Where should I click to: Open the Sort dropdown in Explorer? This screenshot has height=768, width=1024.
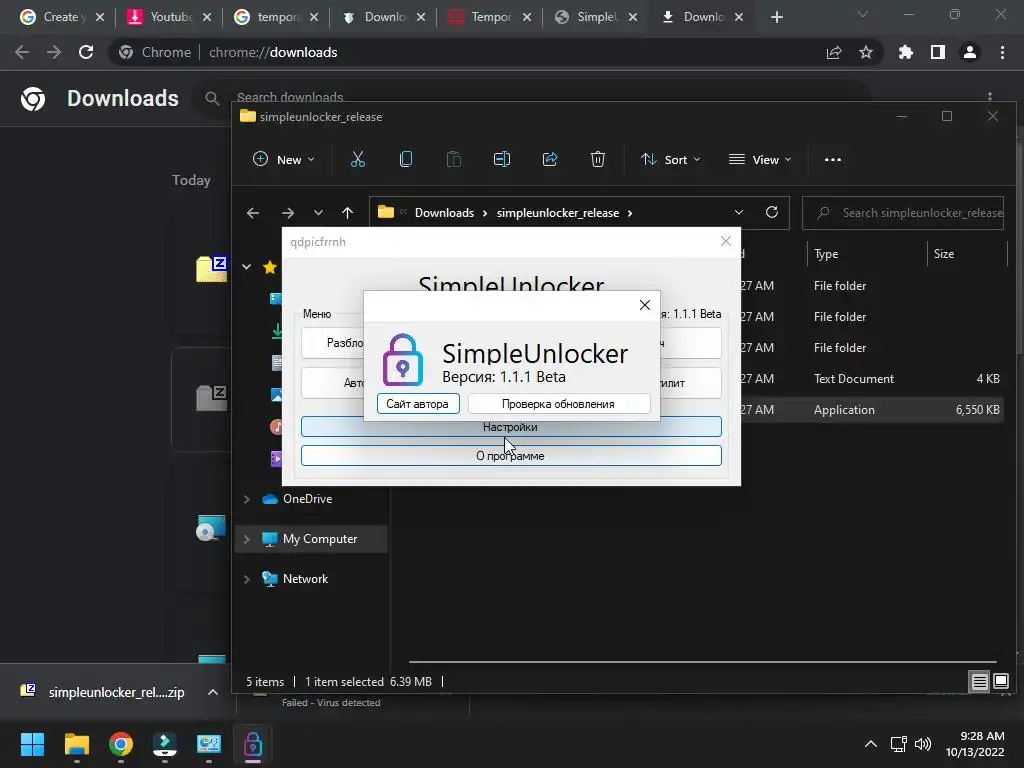pyautogui.click(x=671, y=159)
